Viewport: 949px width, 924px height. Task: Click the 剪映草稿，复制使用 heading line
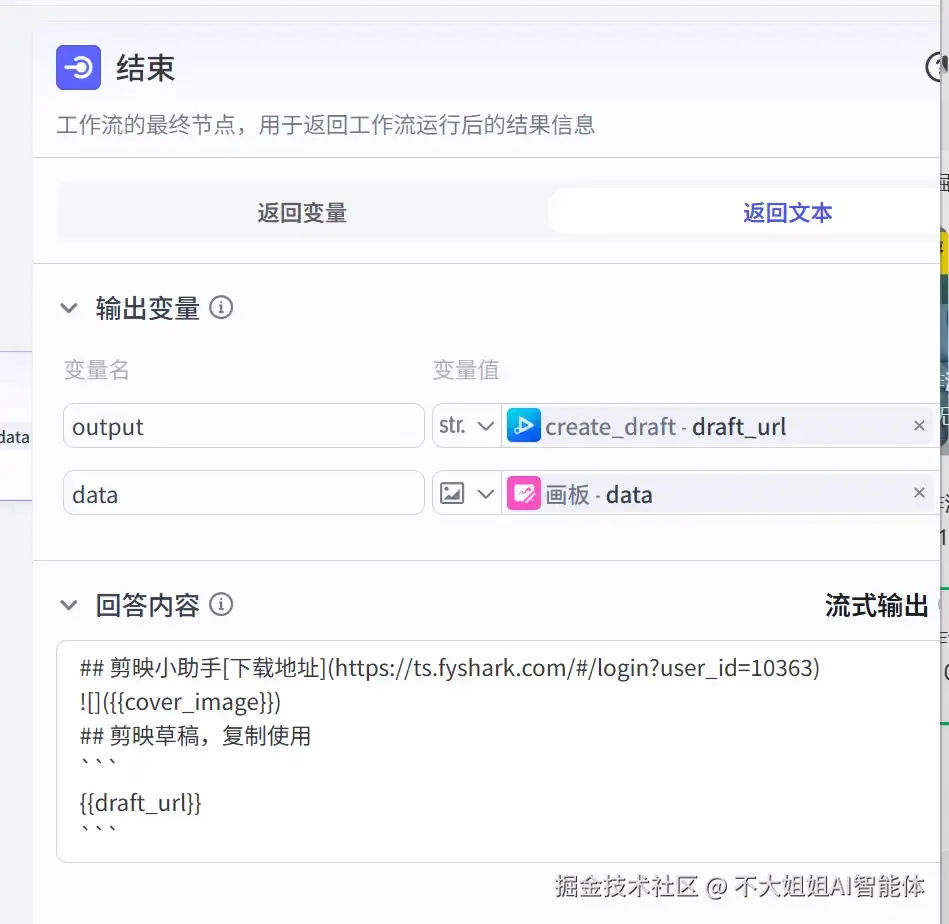(x=195, y=736)
